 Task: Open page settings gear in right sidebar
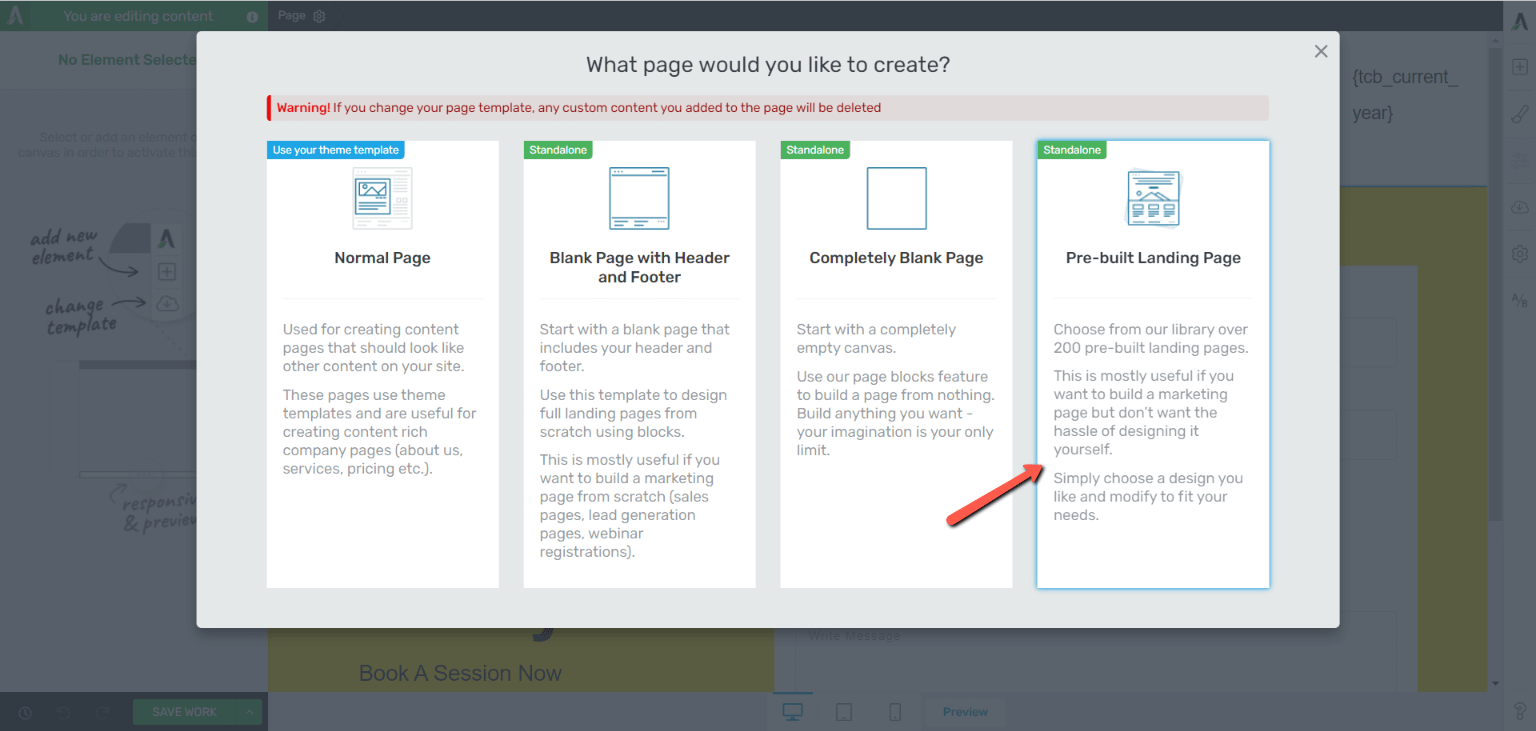click(1520, 253)
